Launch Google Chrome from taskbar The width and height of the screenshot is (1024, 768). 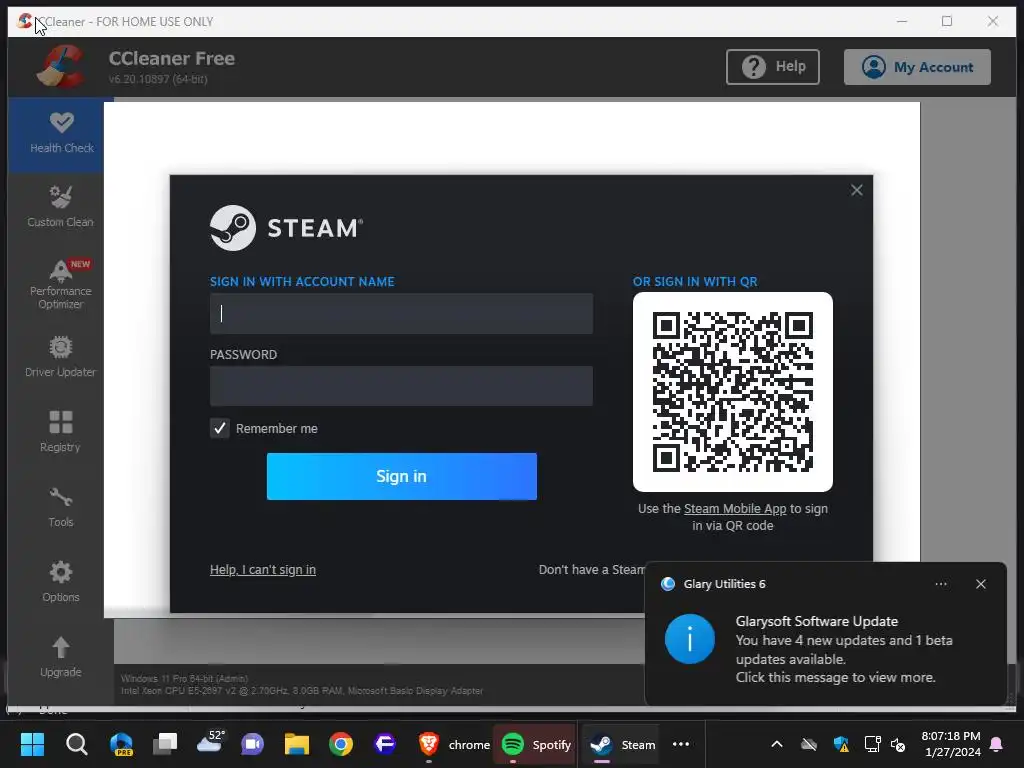tap(341, 744)
